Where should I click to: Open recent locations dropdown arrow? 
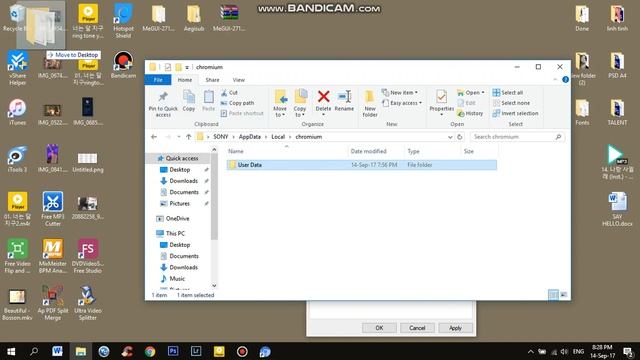(179, 137)
